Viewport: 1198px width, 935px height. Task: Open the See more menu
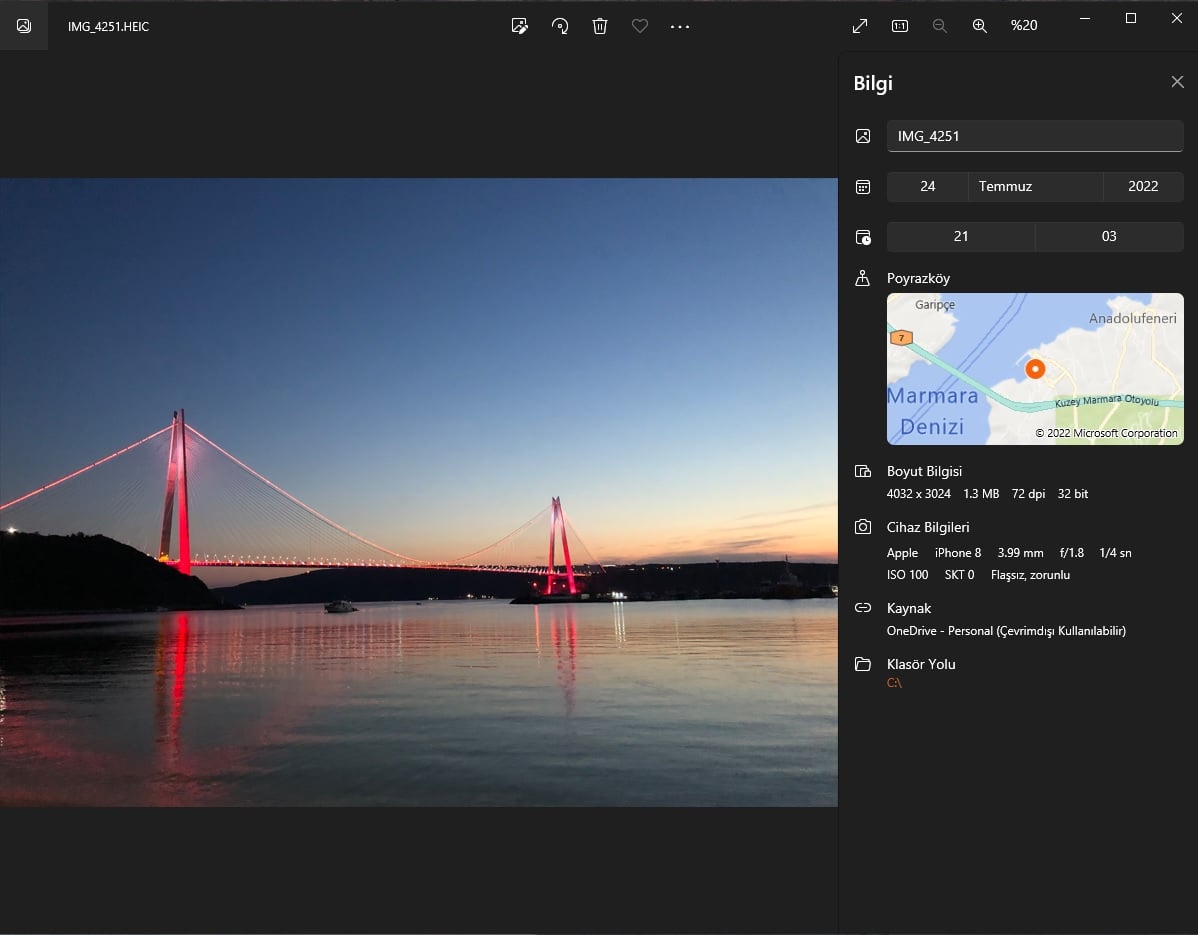tap(680, 26)
